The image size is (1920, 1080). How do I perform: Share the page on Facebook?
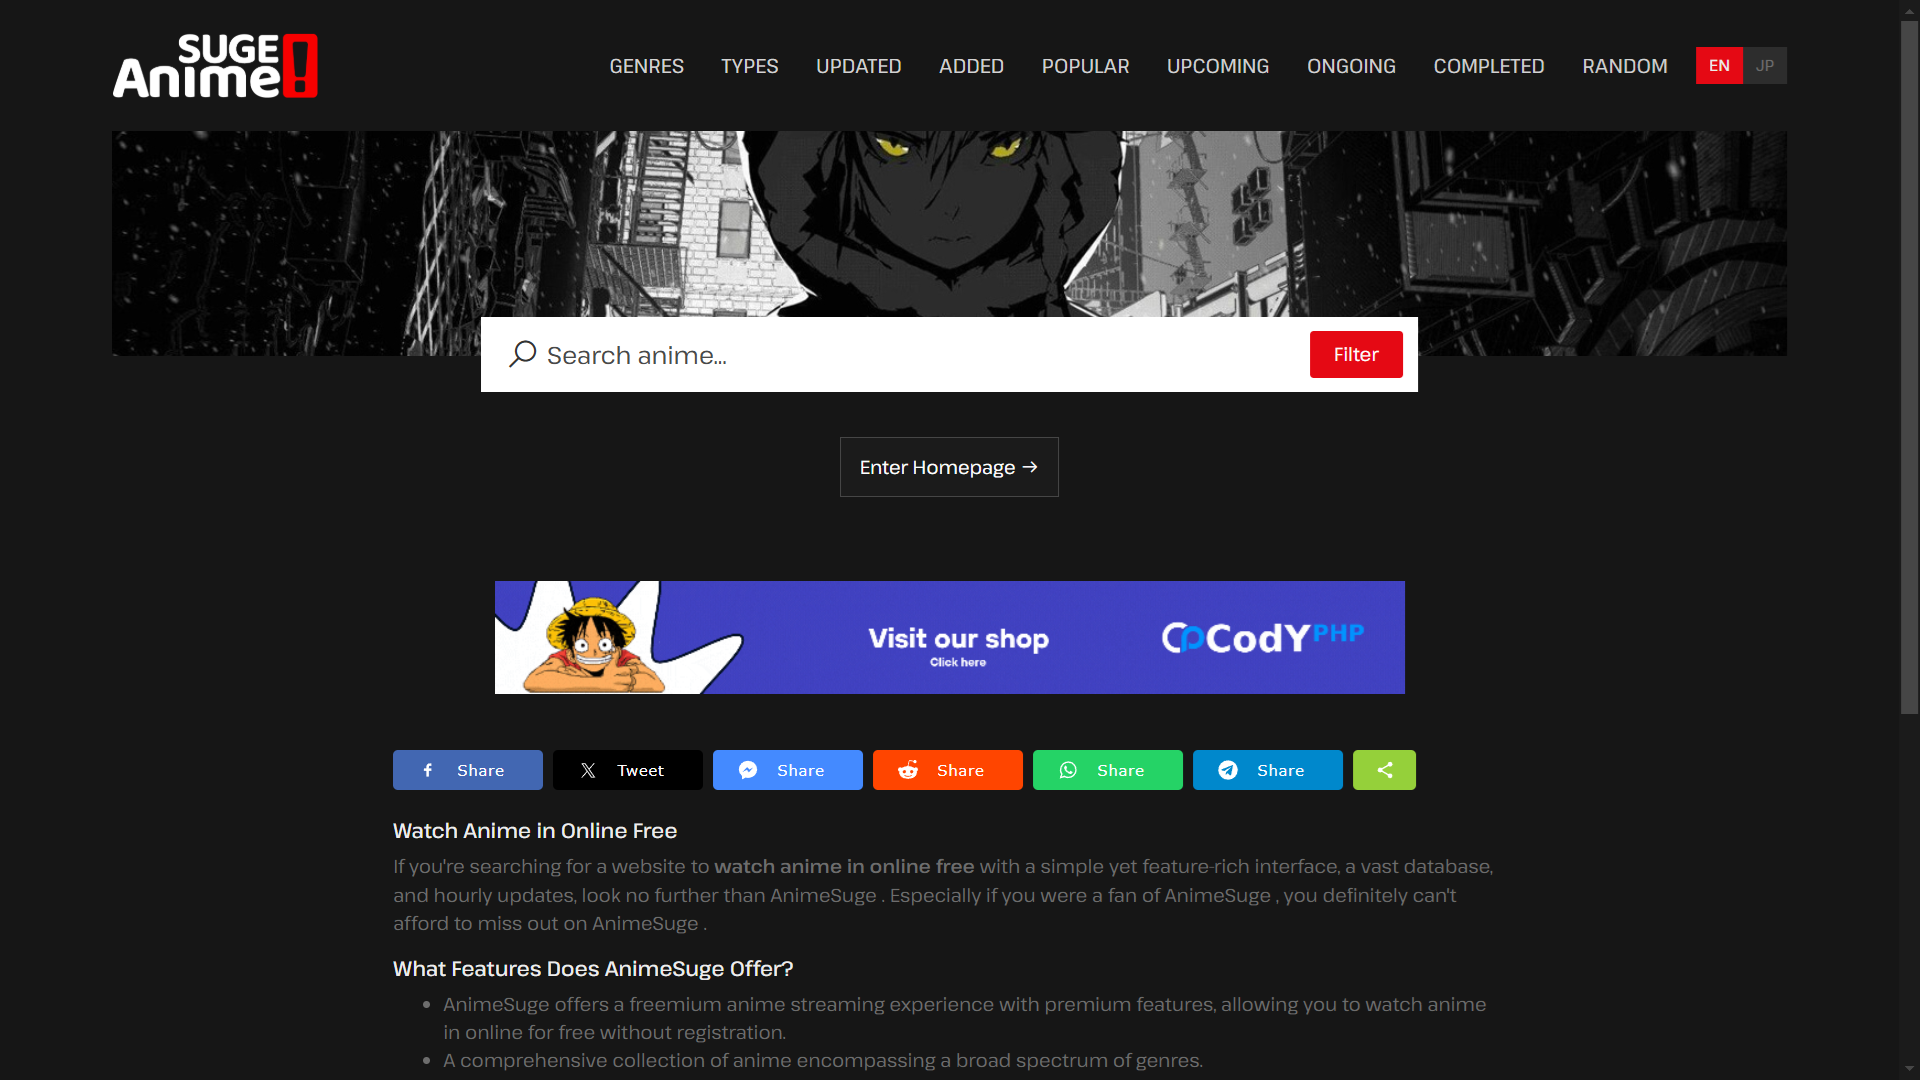coord(467,770)
